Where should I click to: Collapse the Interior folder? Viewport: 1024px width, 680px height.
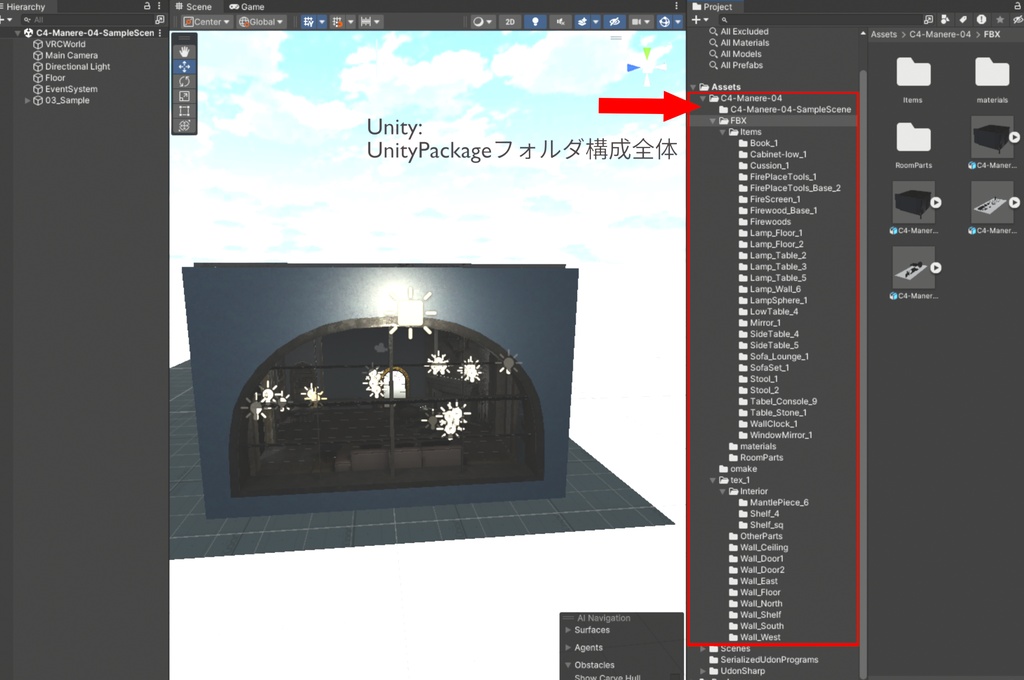click(722, 491)
